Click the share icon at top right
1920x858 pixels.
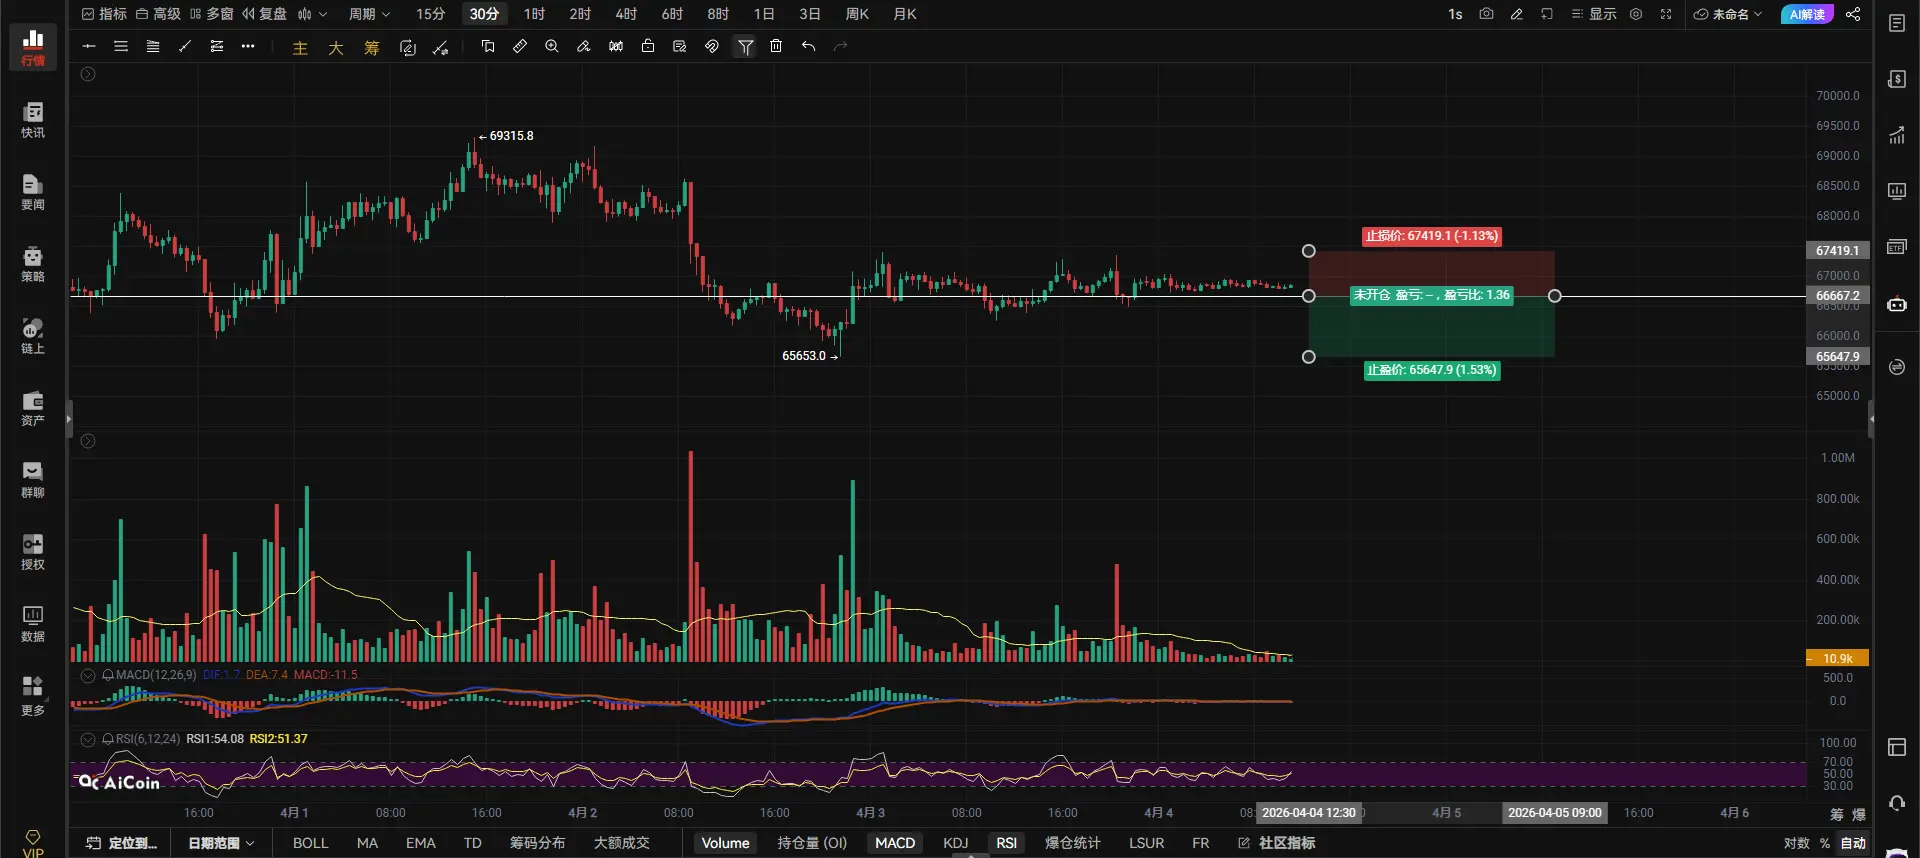[1853, 14]
